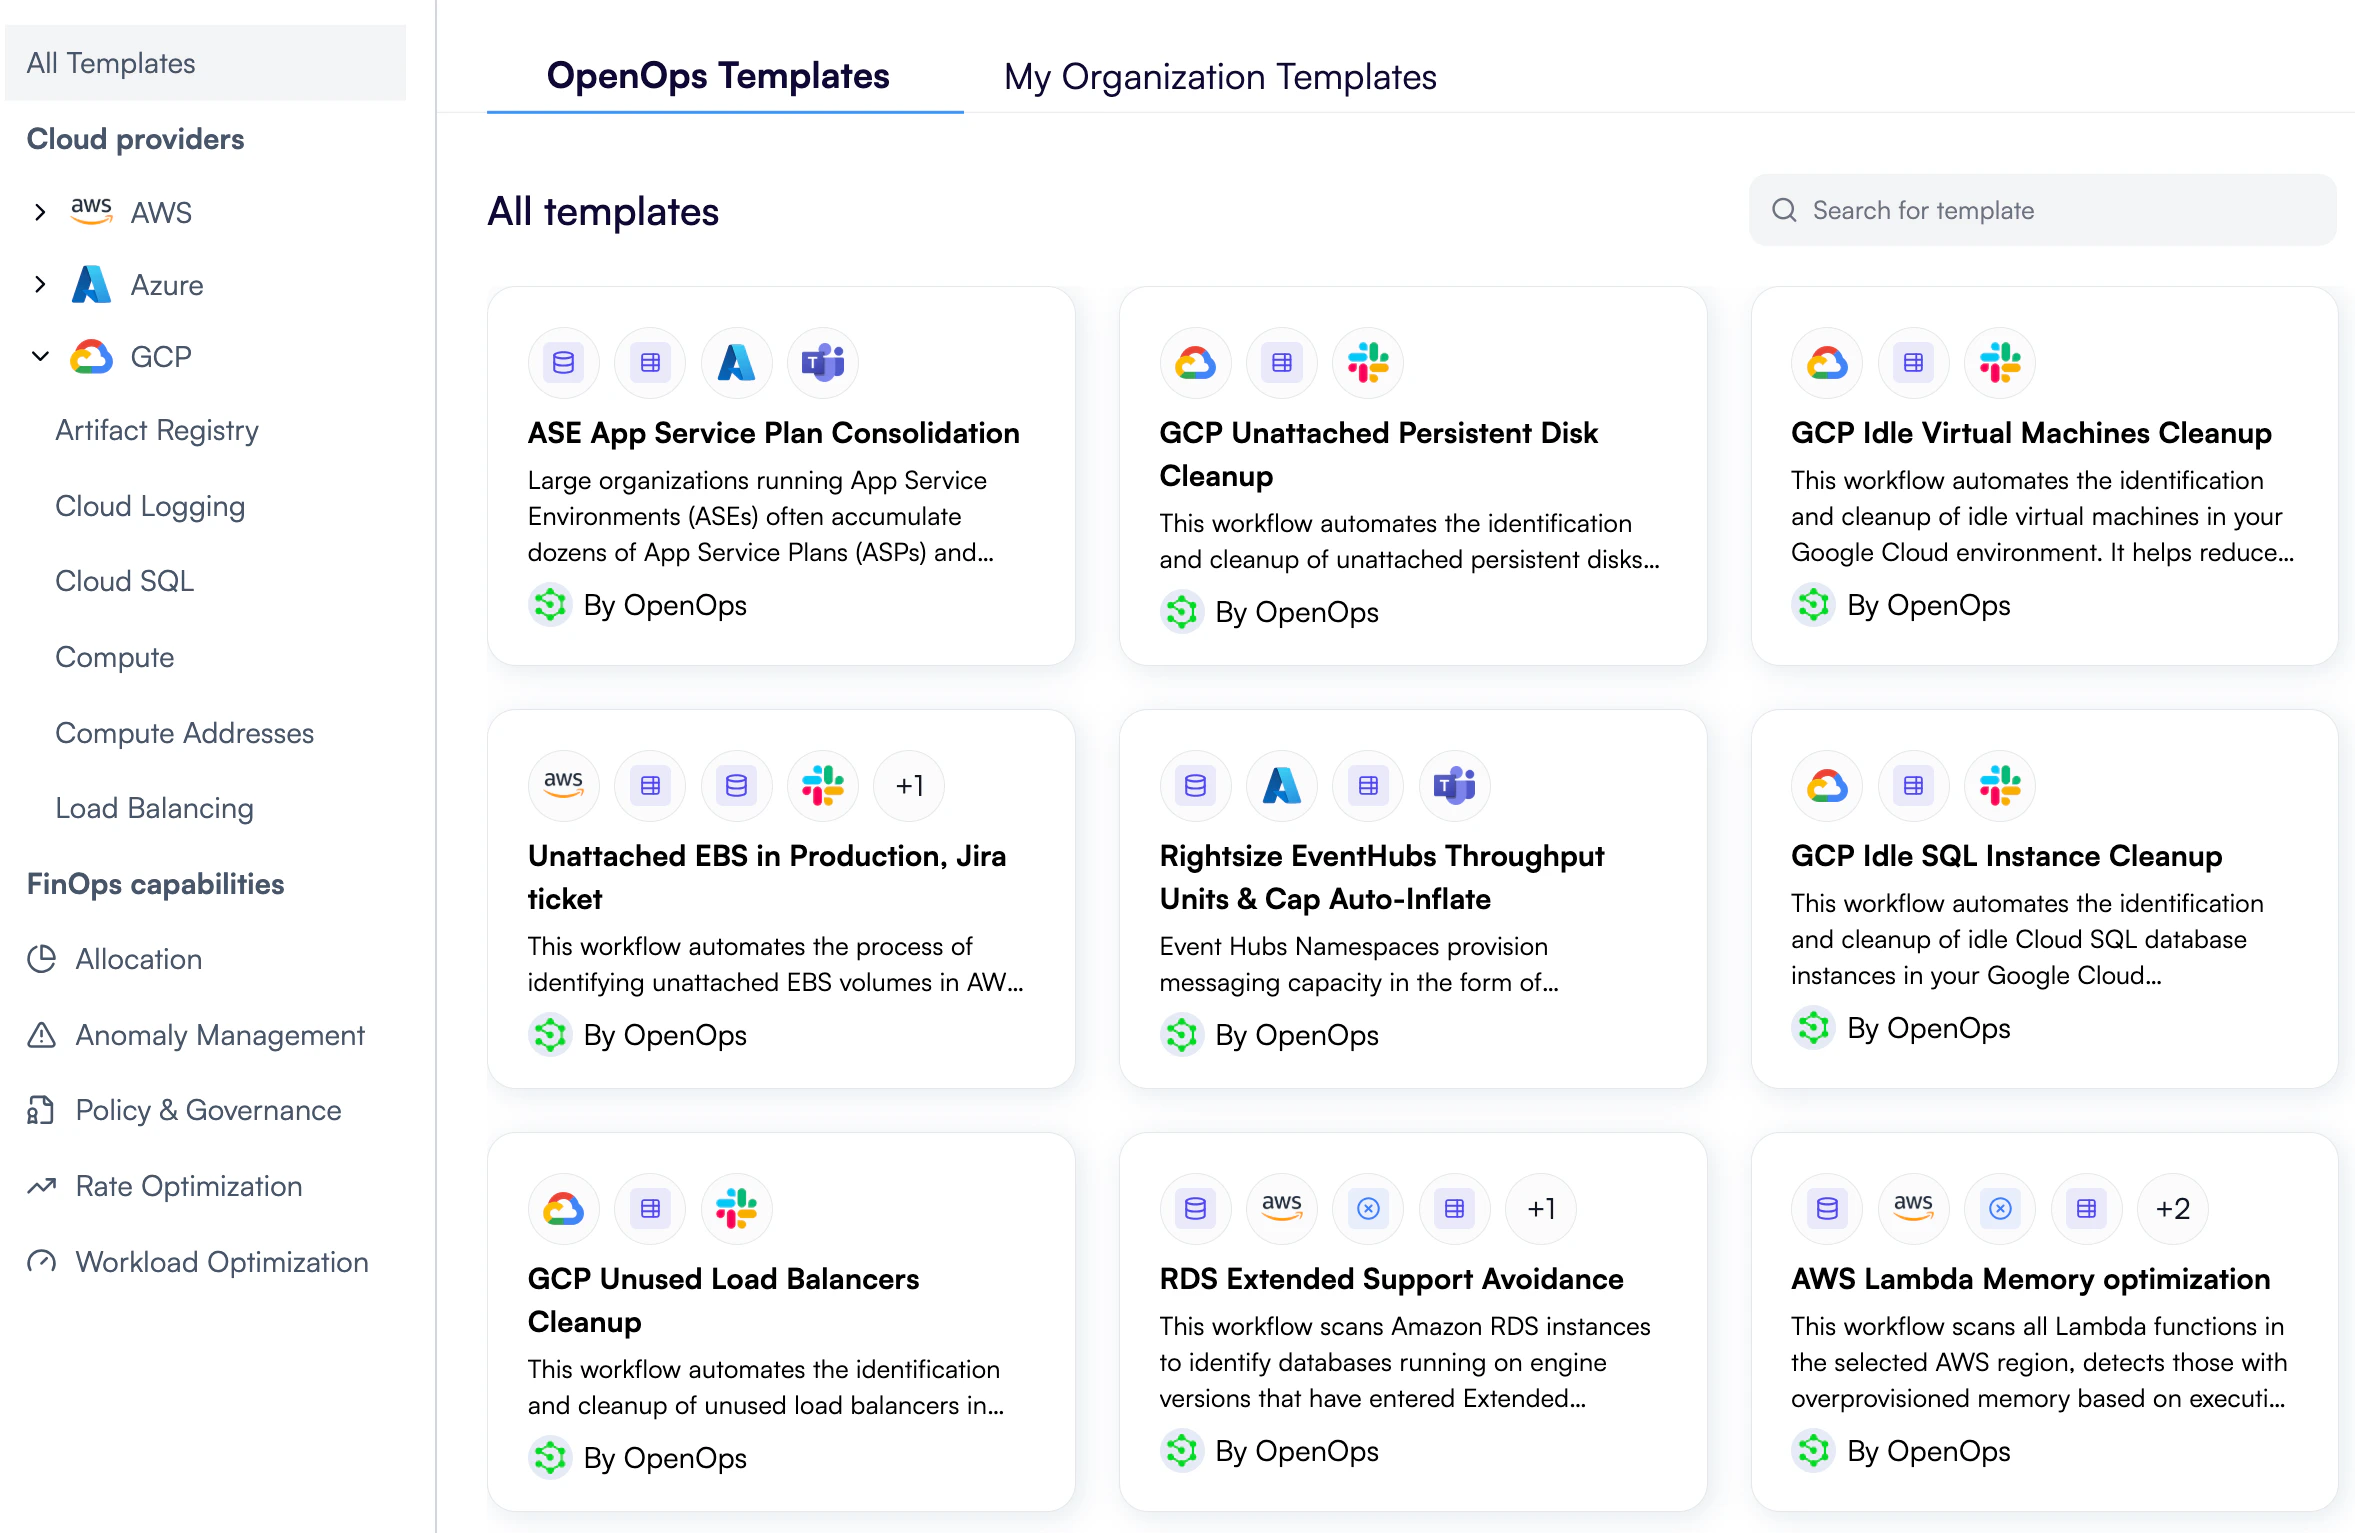Click the Anomaly Management warning icon in the sidebar
The image size is (2355, 1533).
click(x=41, y=1035)
